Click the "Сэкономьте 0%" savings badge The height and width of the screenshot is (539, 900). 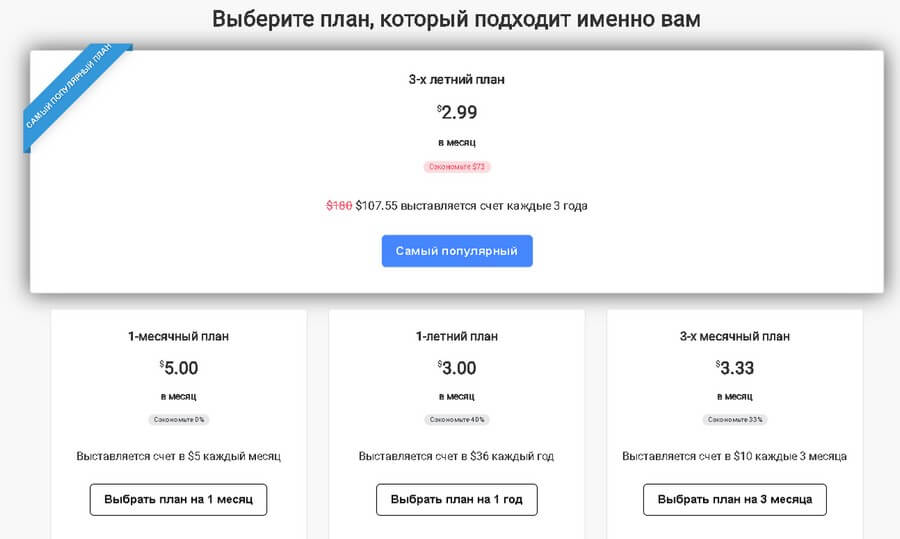178,420
